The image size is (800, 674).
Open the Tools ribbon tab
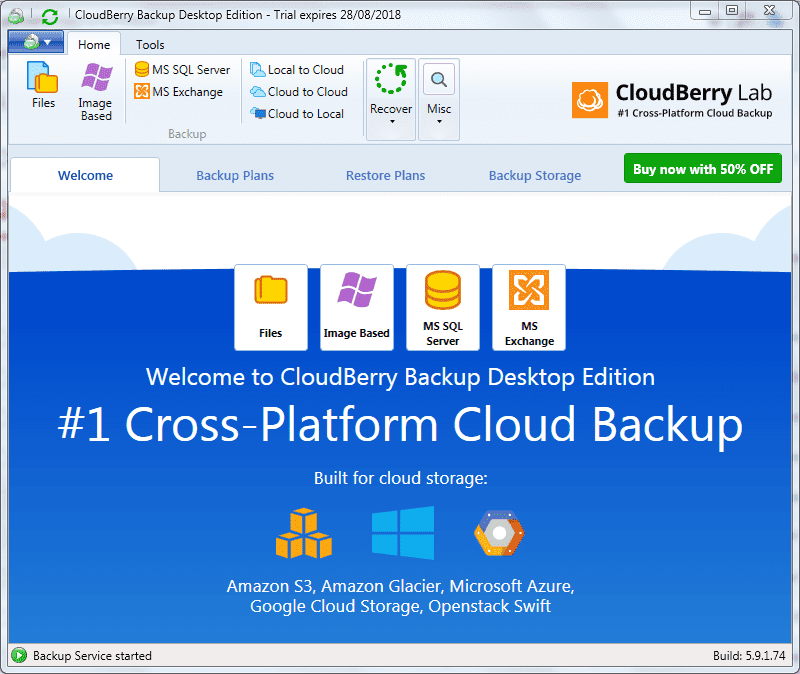tap(150, 44)
